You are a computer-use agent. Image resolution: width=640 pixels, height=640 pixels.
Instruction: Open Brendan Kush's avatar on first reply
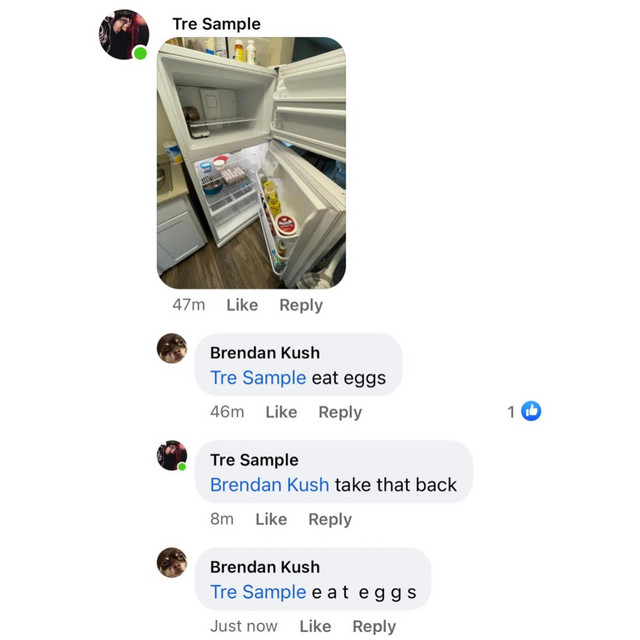click(172, 349)
